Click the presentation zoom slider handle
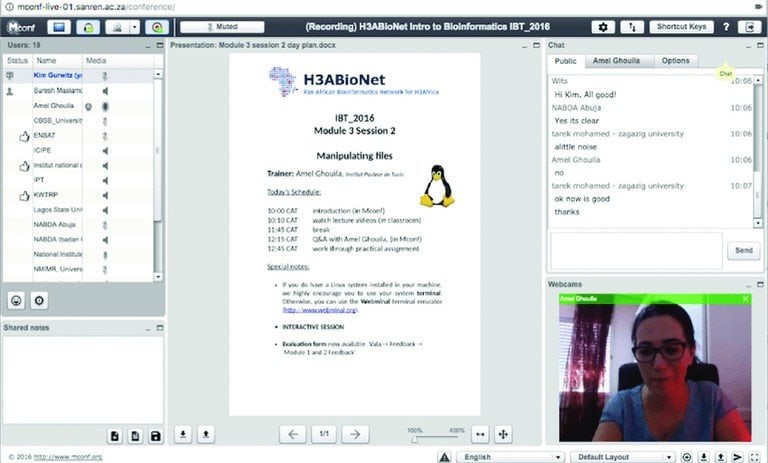This screenshot has height=463, width=768. (x=415, y=440)
